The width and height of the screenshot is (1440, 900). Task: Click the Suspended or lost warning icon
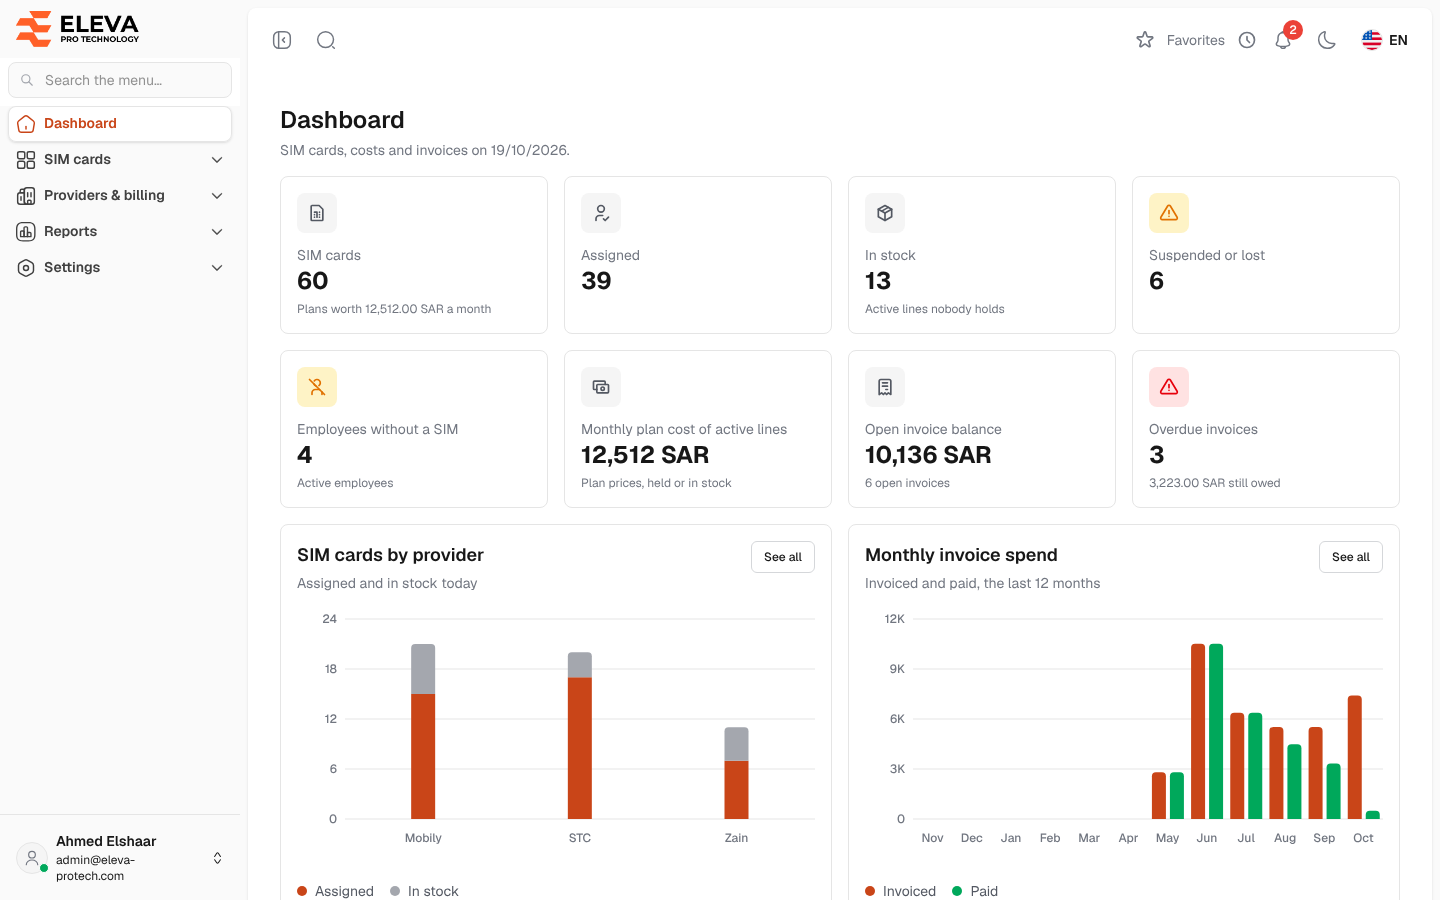coord(1169,213)
